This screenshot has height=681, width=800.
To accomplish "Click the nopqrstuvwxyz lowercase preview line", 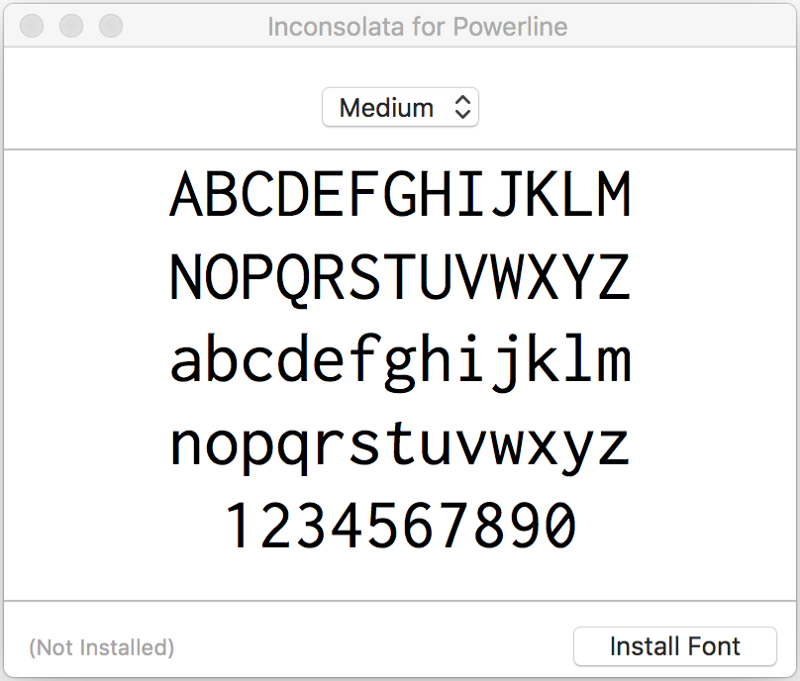I will [x=401, y=445].
